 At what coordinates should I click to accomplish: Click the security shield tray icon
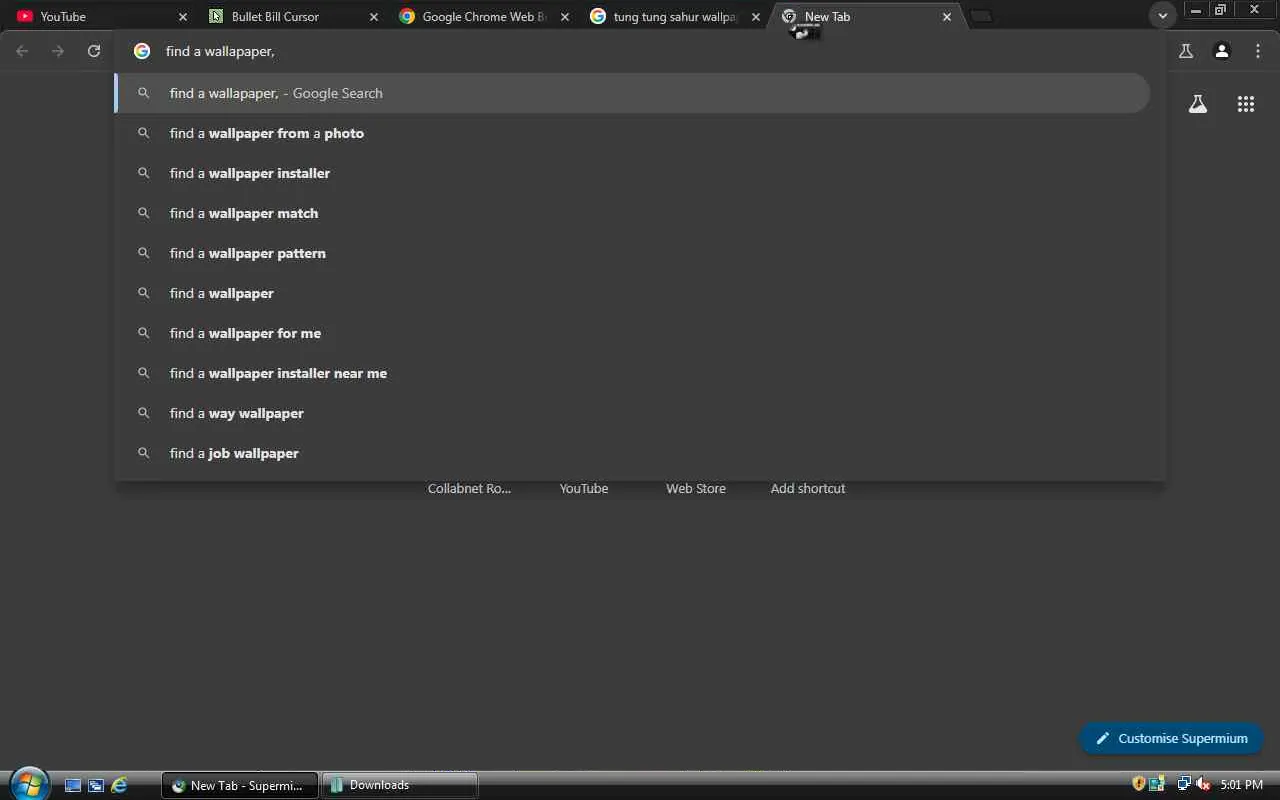(x=1139, y=785)
